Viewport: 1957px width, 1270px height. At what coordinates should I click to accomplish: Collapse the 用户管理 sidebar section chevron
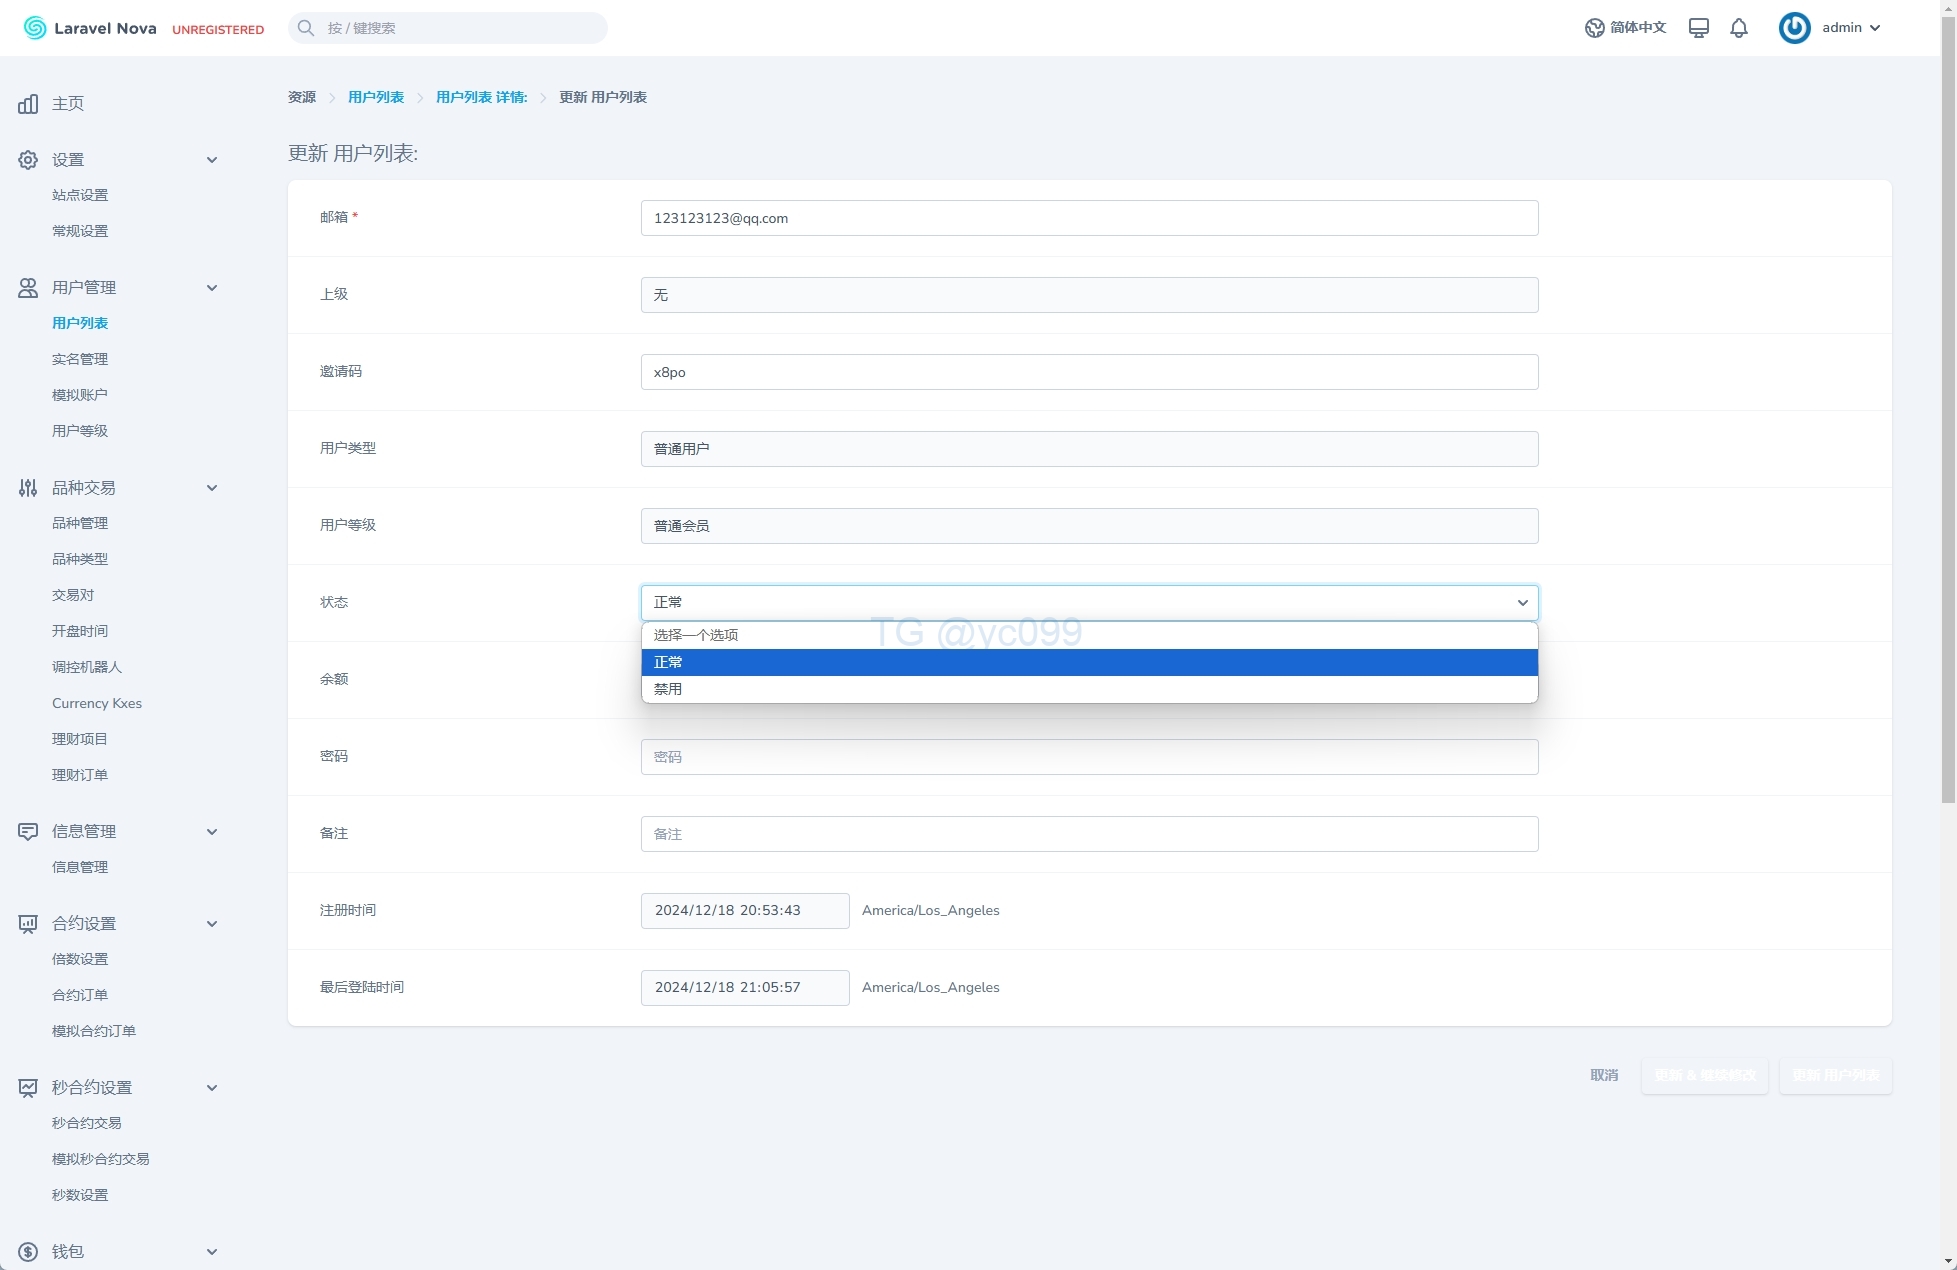point(212,288)
